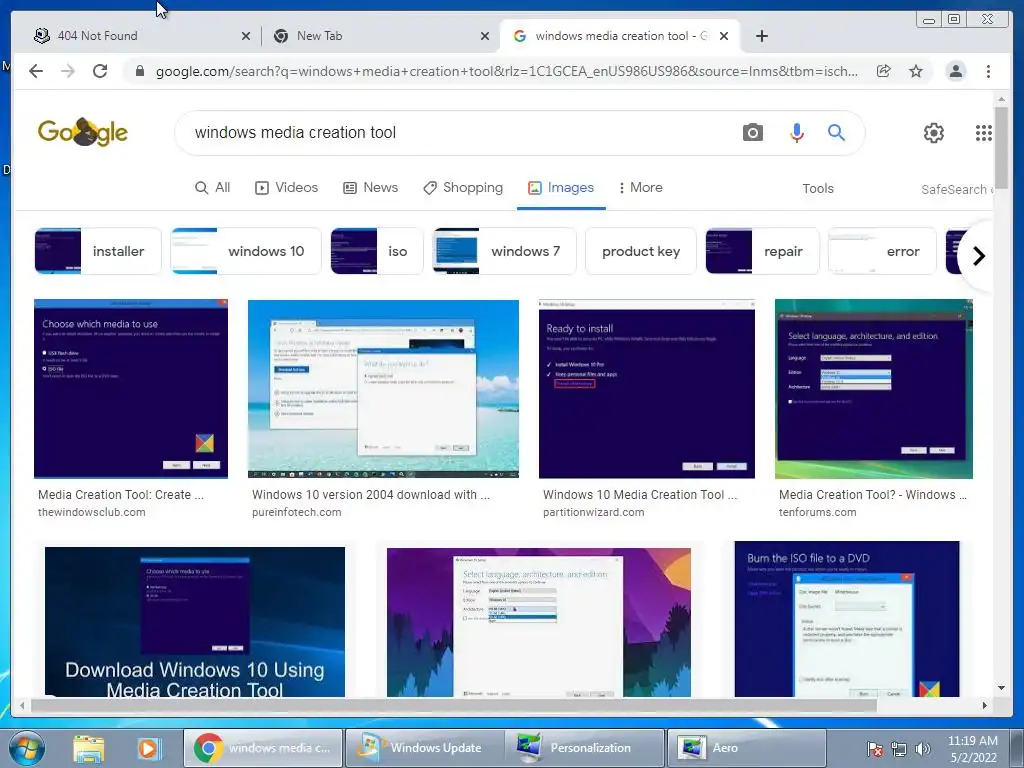Viewport: 1024px width, 768px height.
Task: Switch to News results
Action: 370,187
